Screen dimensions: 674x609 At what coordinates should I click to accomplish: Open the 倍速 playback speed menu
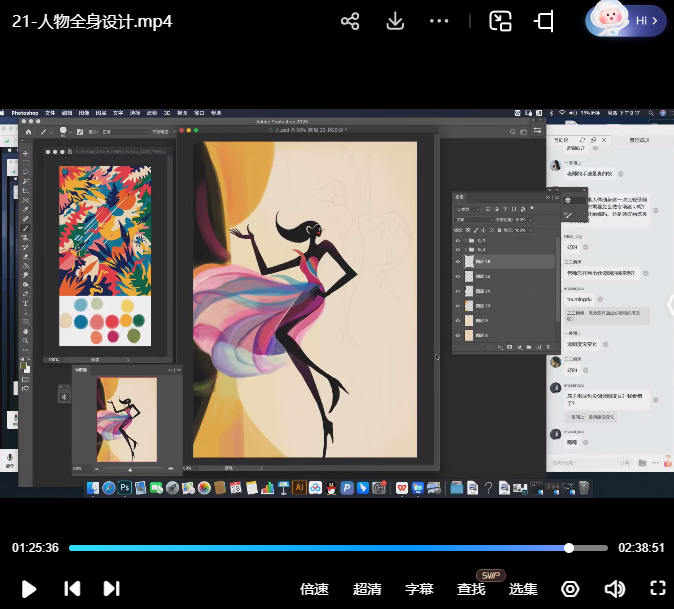(x=314, y=589)
